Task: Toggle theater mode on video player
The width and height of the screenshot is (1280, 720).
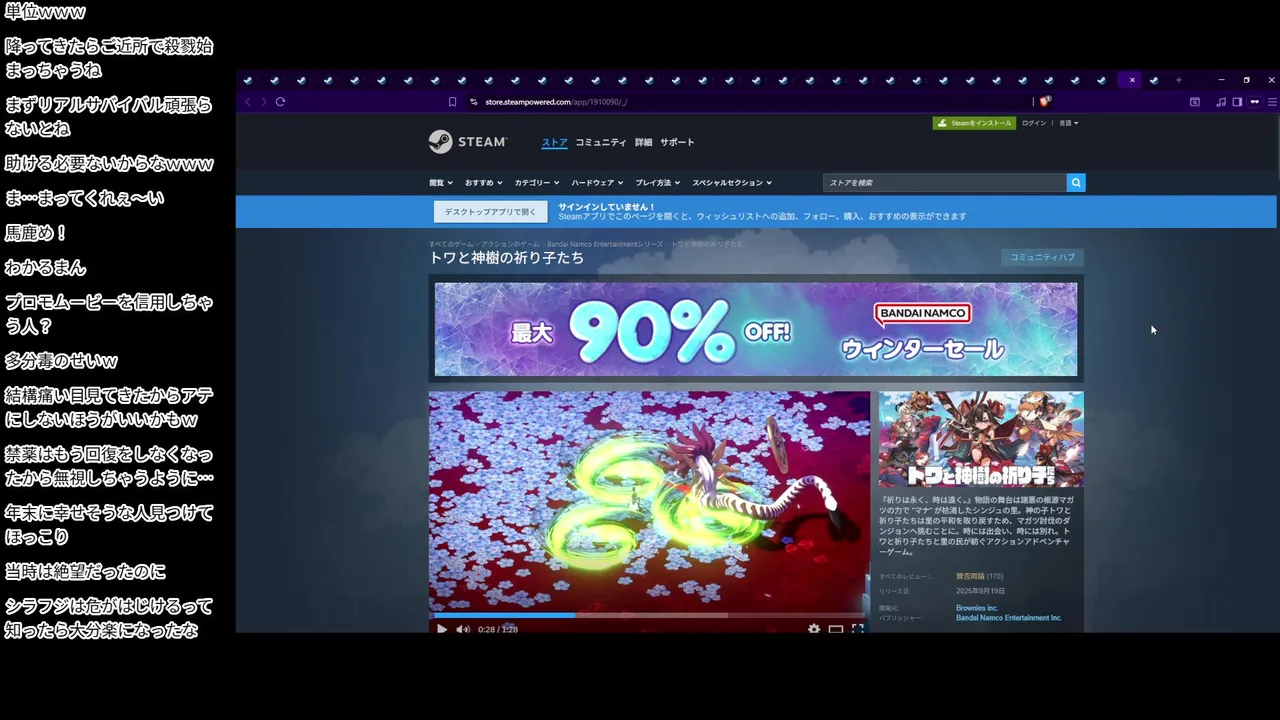Action: pyautogui.click(x=836, y=629)
